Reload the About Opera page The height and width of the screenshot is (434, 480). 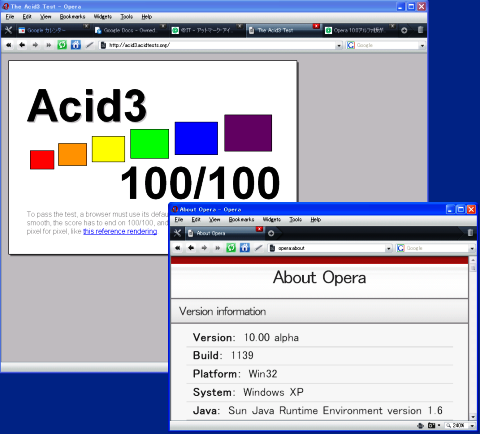[231, 248]
